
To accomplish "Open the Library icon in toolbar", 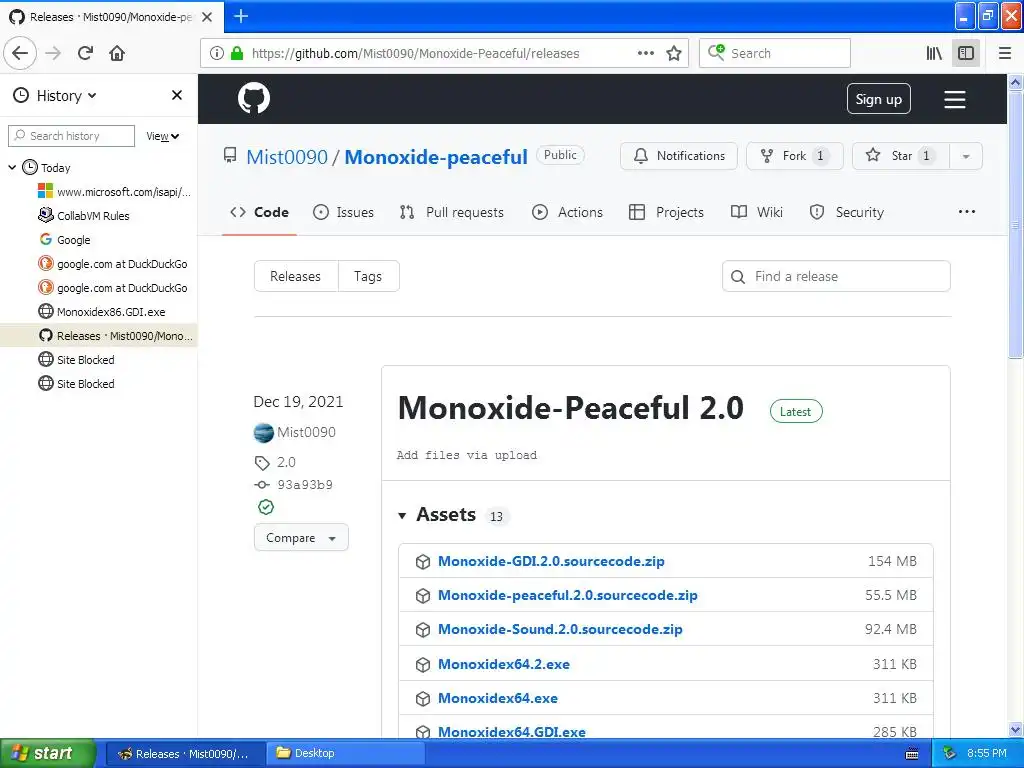I will (934, 53).
